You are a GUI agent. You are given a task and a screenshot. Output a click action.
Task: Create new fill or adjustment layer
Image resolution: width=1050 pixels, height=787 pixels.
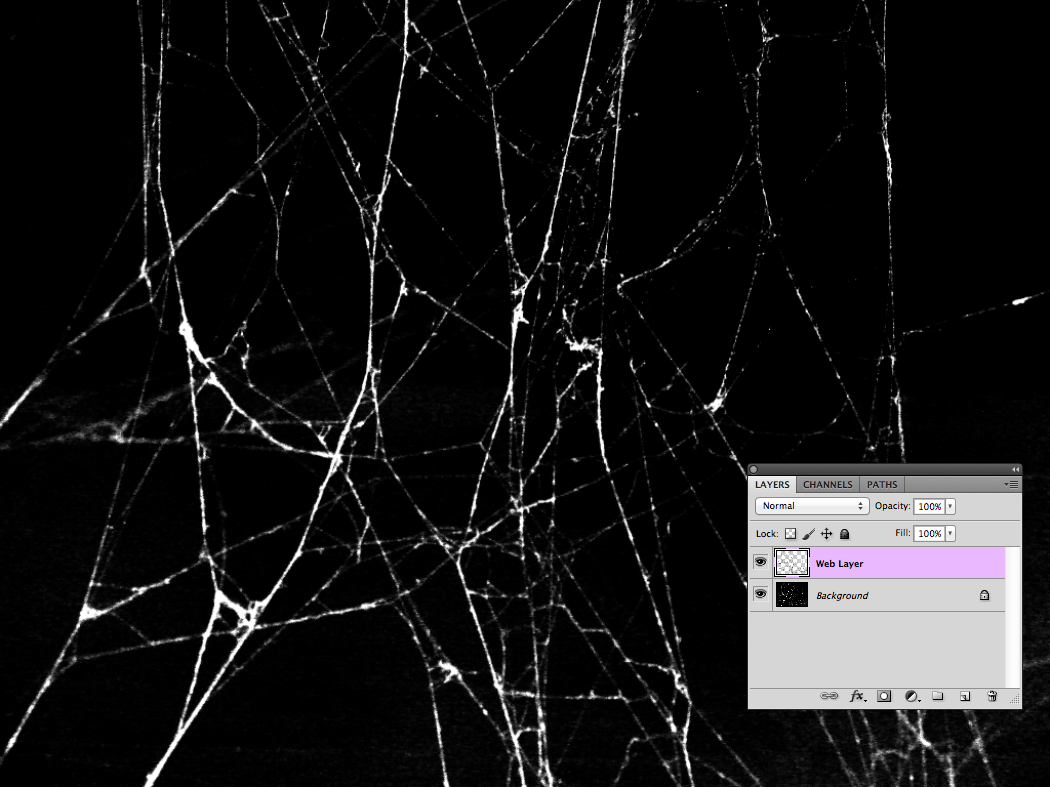tap(912, 696)
